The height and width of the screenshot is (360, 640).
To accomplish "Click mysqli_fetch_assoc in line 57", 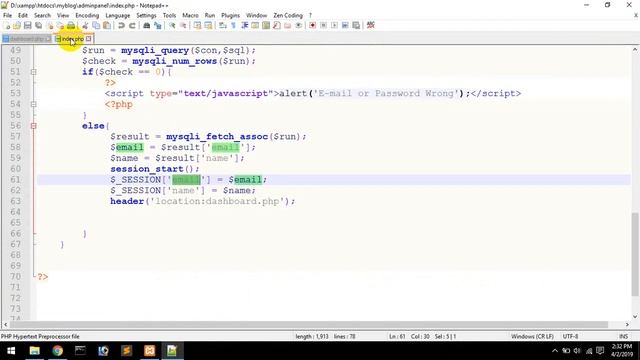I will 217,136.
